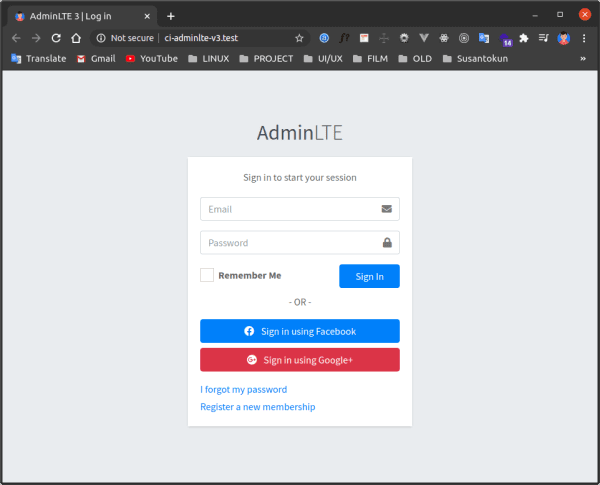Open the media control playlist icon

point(543,38)
